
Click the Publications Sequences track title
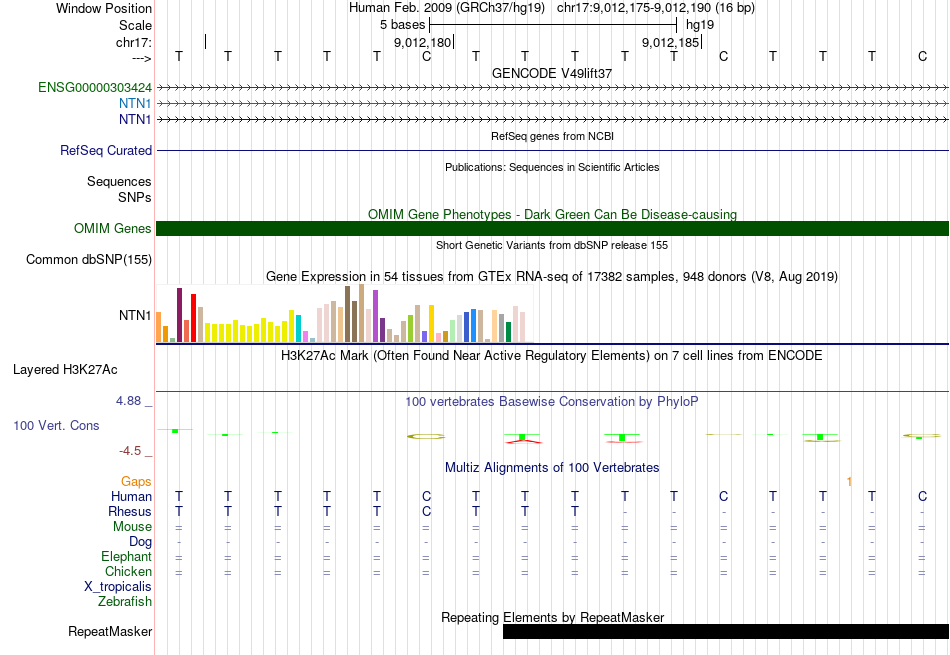coord(552,167)
